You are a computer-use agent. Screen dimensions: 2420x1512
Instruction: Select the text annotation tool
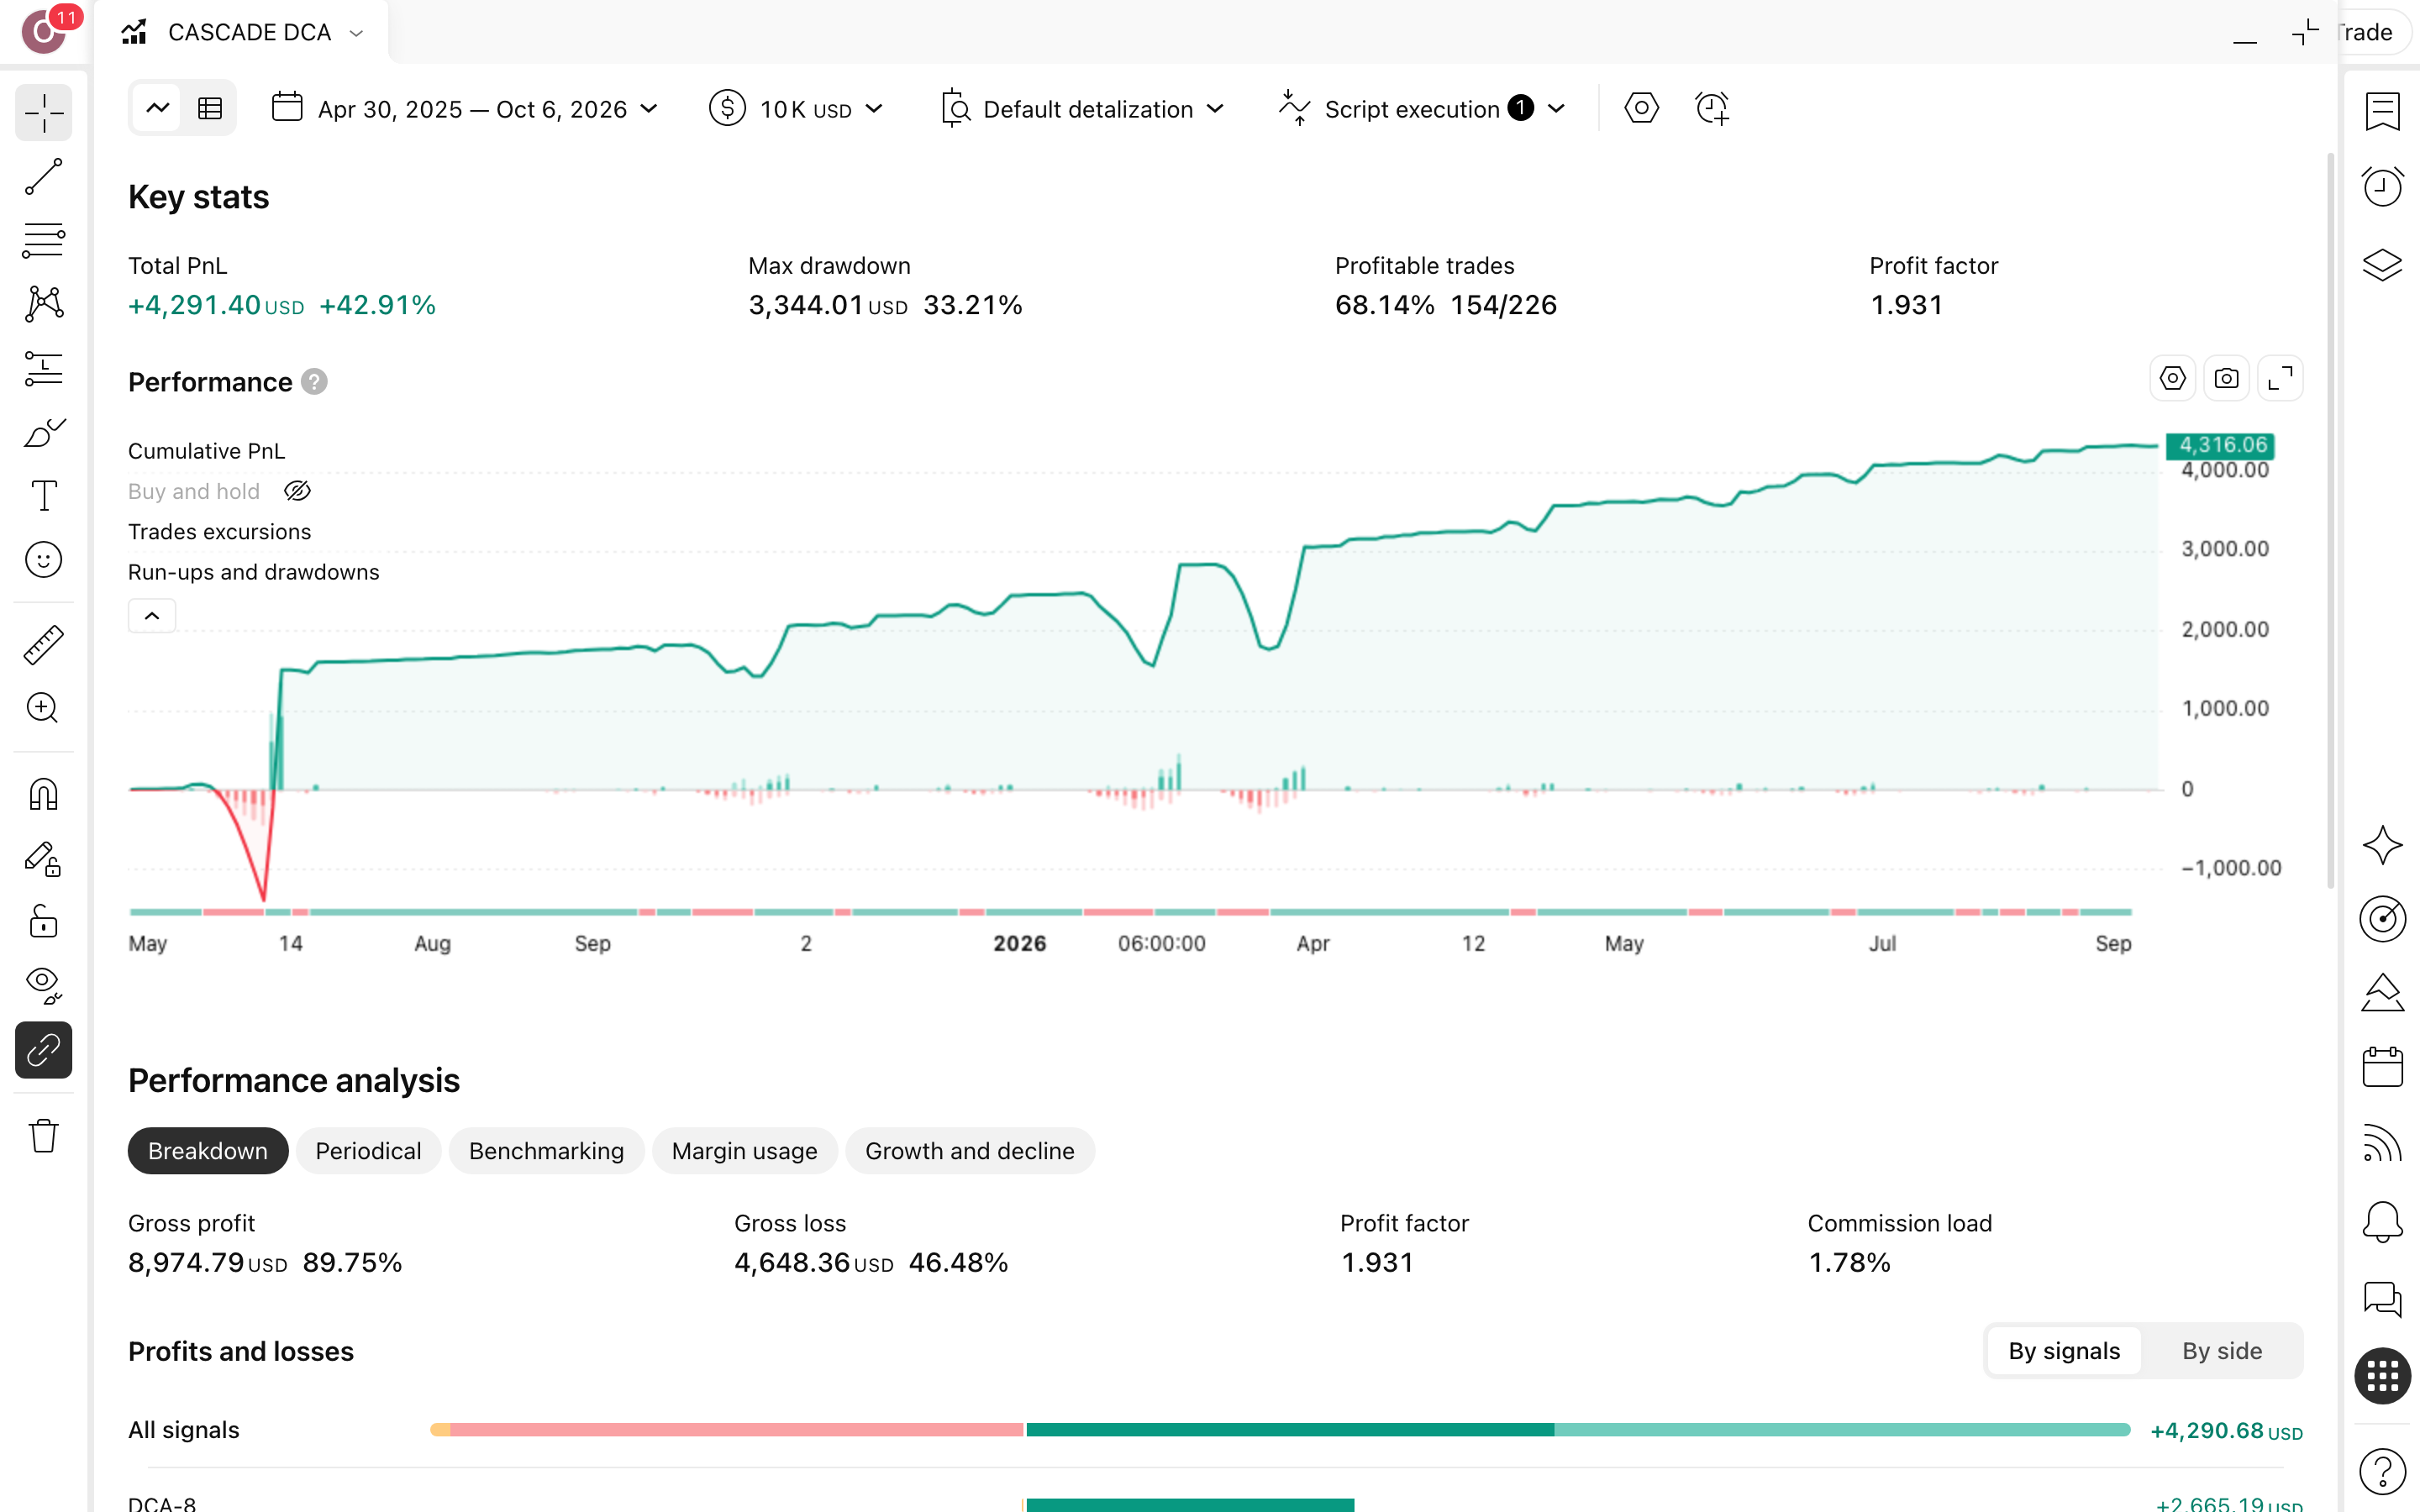(x=44, y=496)
